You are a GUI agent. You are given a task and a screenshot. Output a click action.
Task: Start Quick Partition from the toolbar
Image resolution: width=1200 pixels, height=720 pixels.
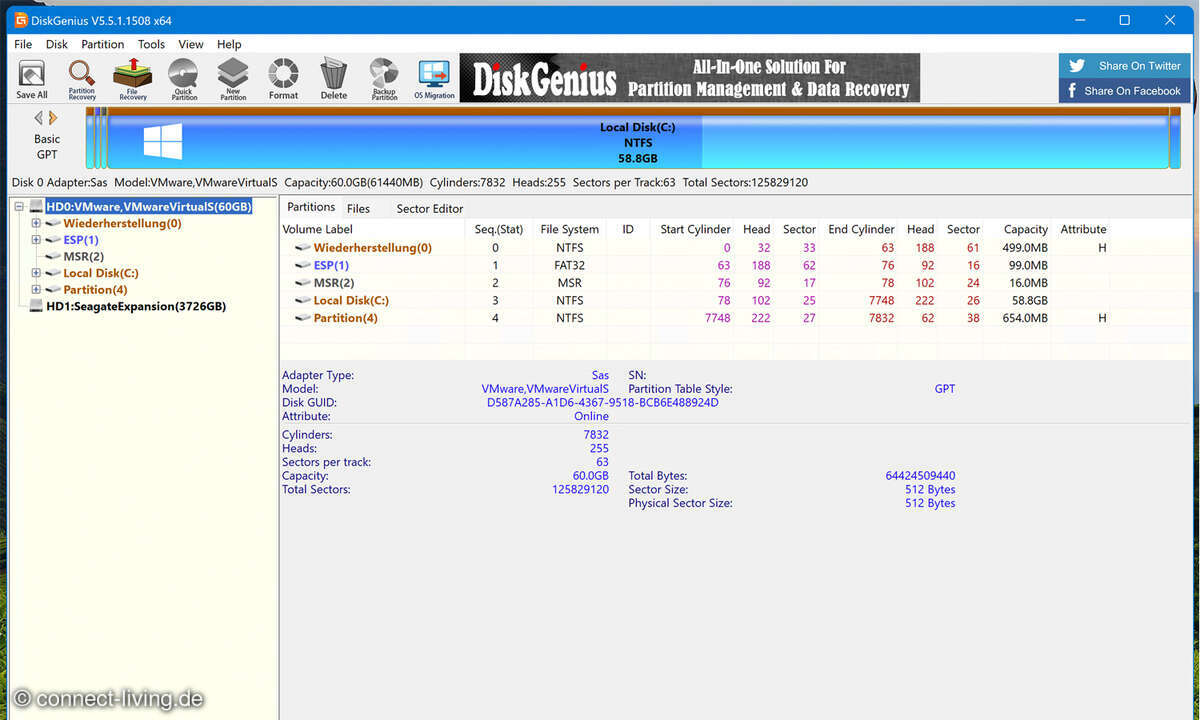[x=183, y=79]
